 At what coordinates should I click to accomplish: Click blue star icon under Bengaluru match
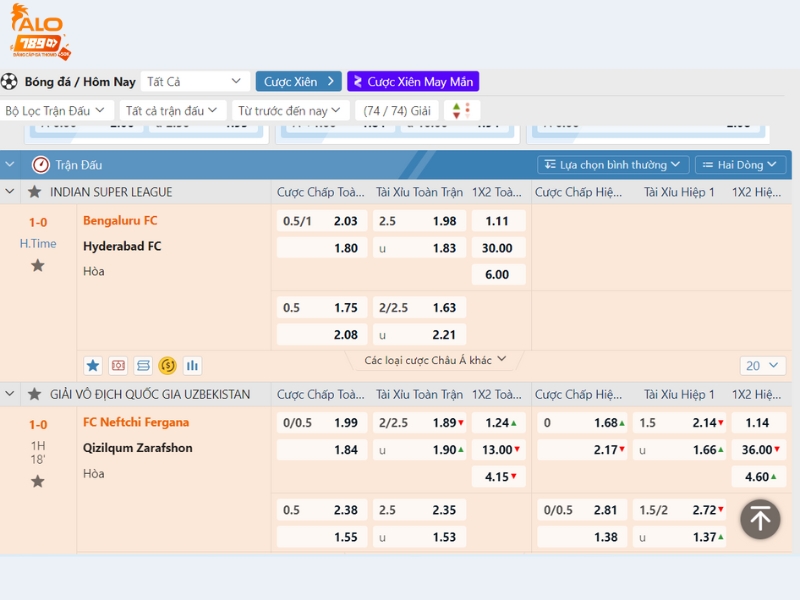point(93,365)
